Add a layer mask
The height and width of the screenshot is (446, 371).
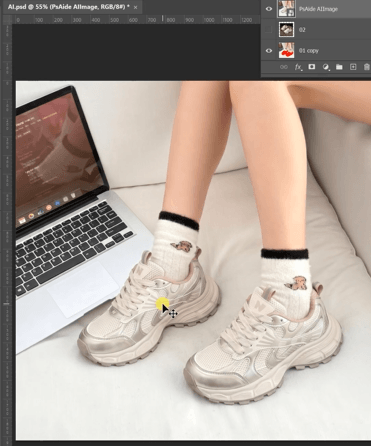coord(312,67)
